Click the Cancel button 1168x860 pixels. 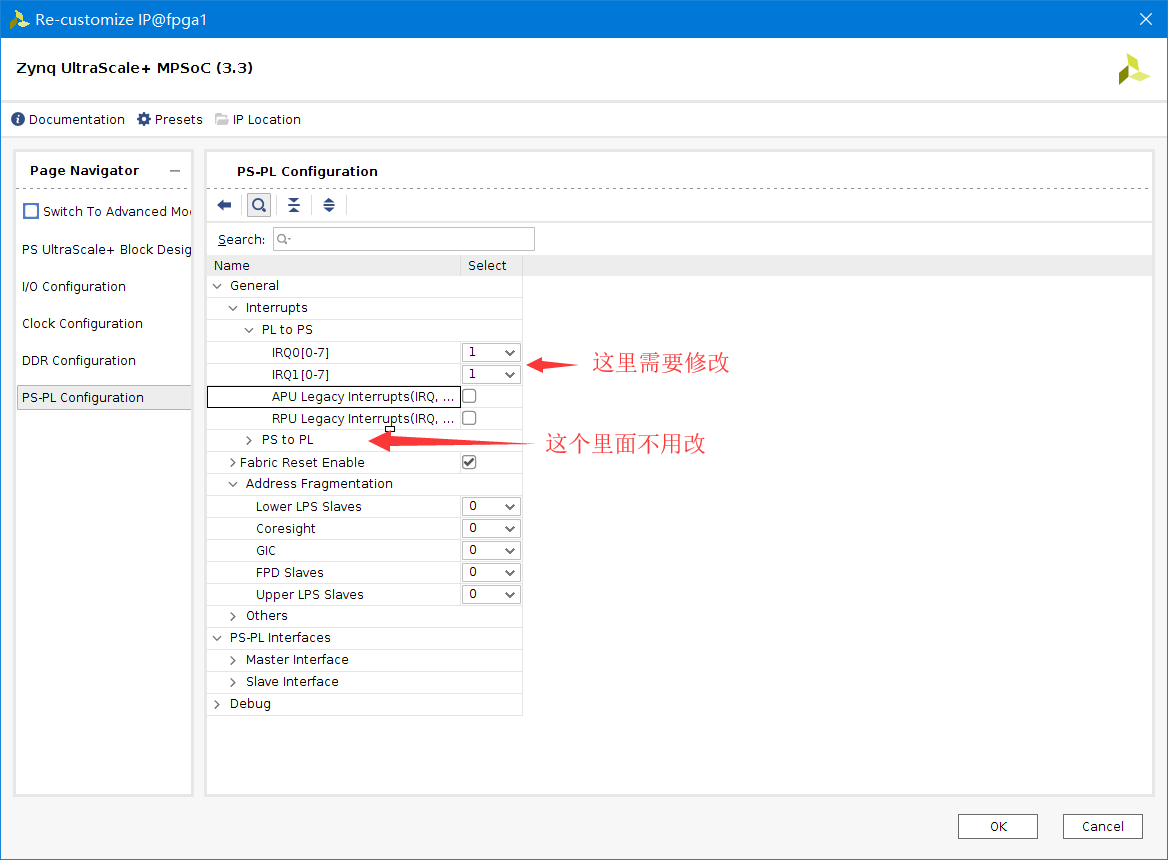[x=1102, y=826]
